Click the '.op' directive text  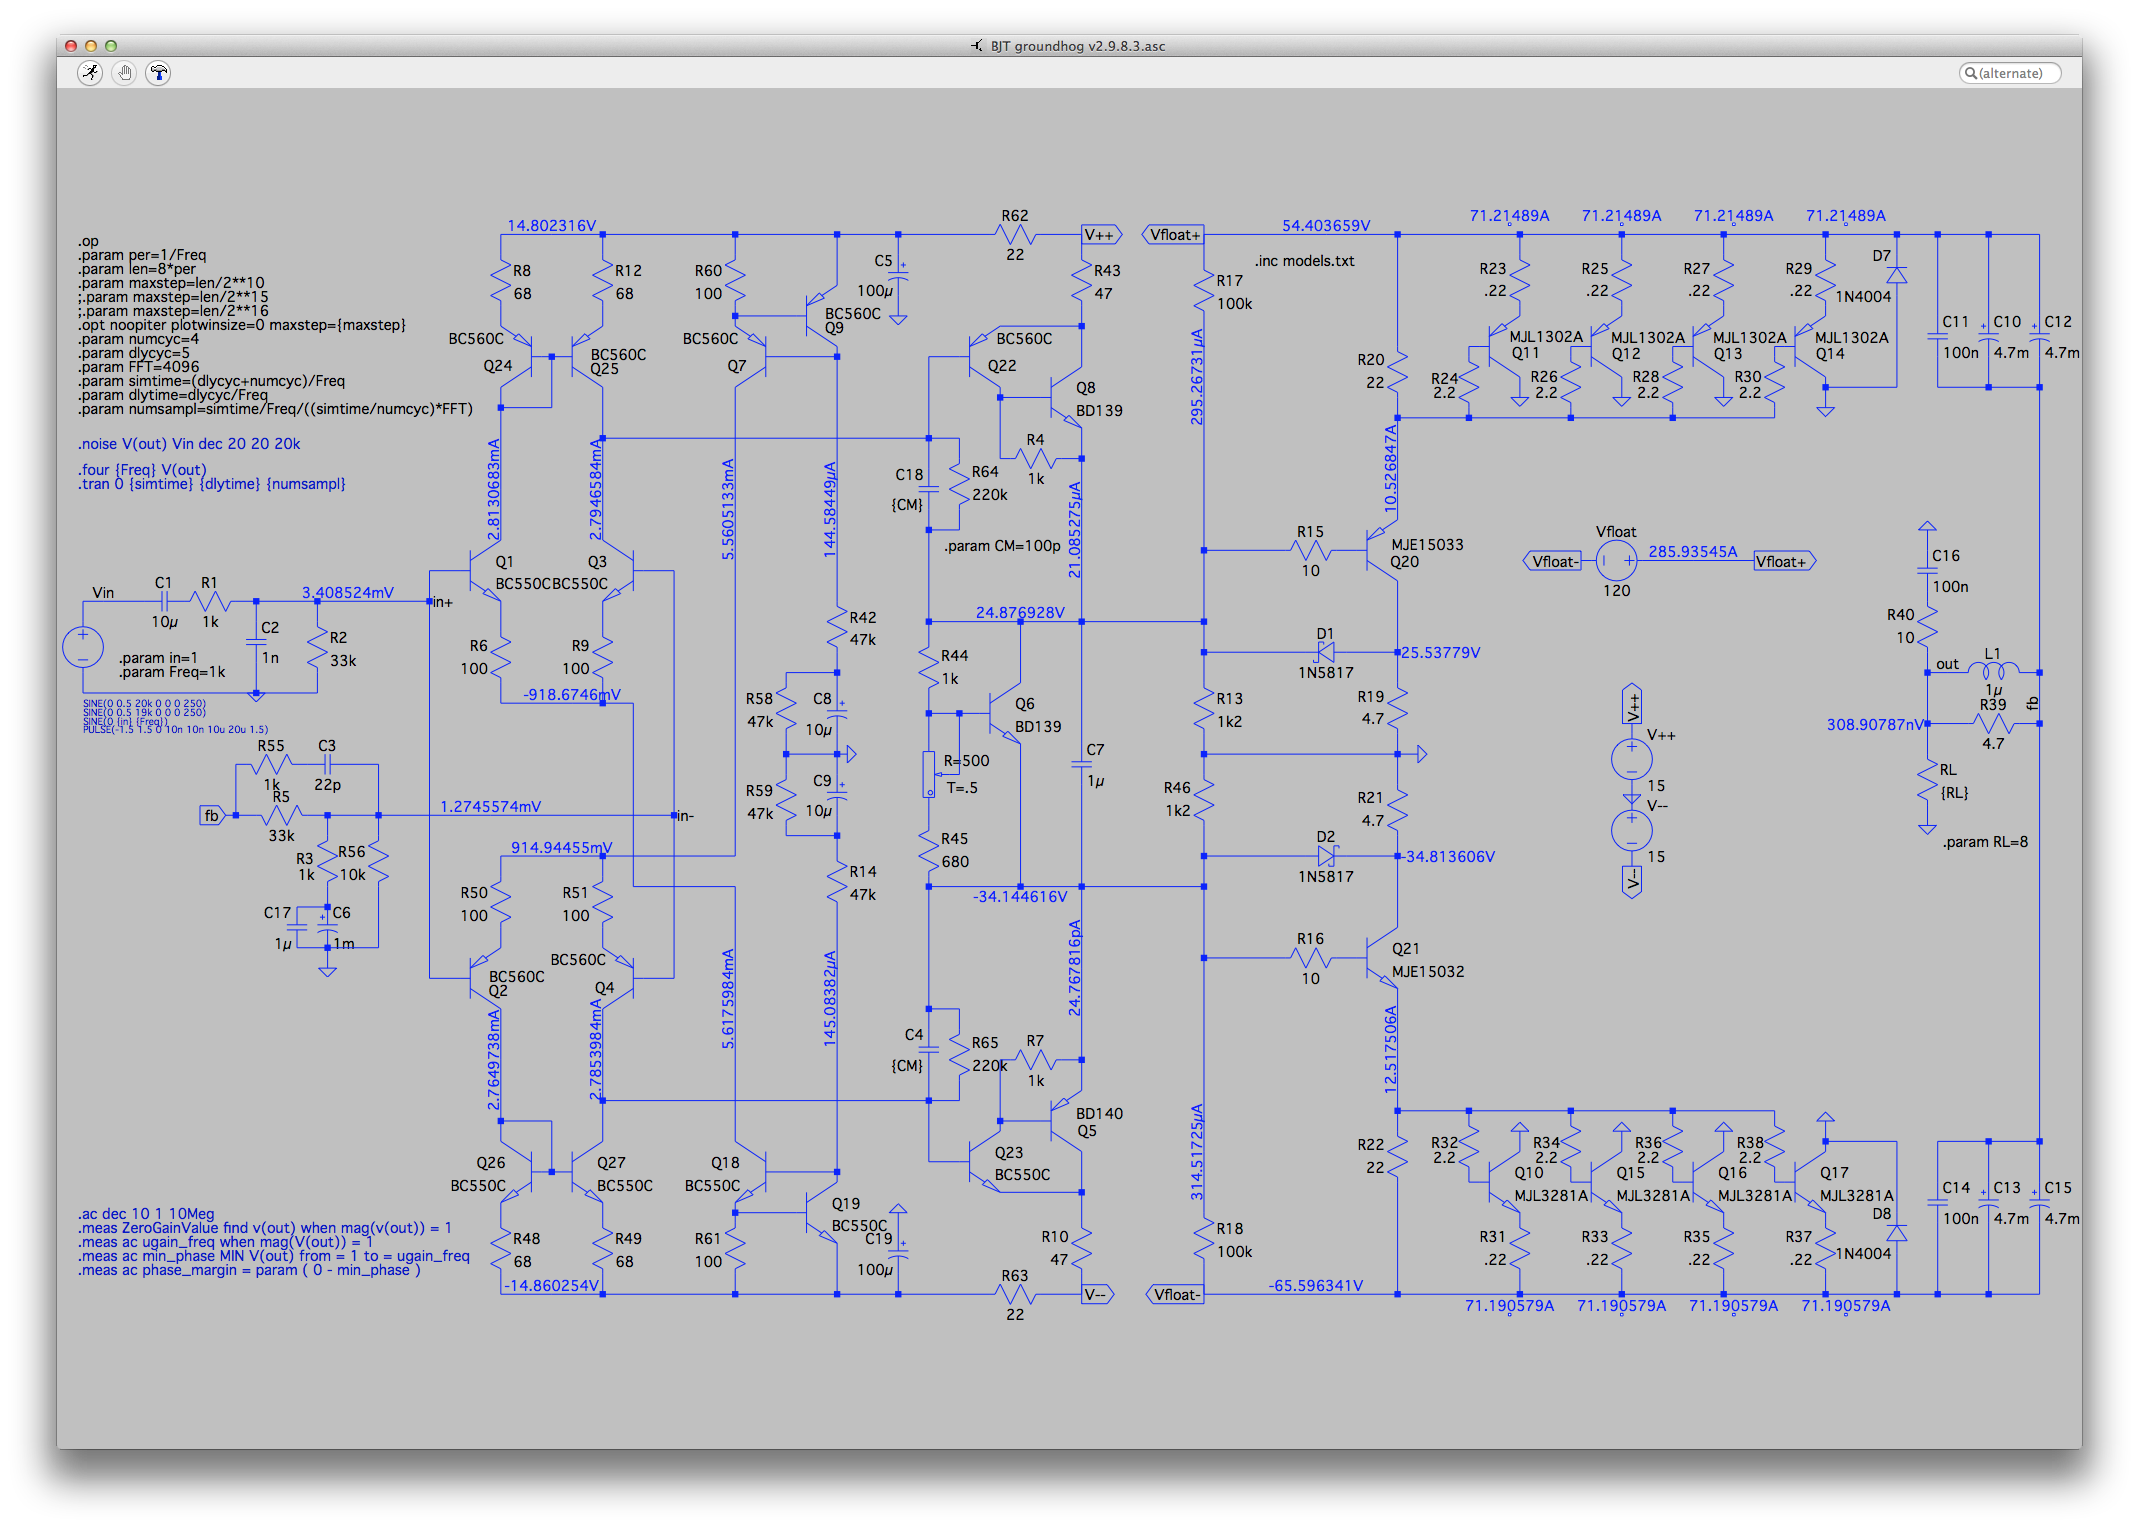[x=89, y=241]
